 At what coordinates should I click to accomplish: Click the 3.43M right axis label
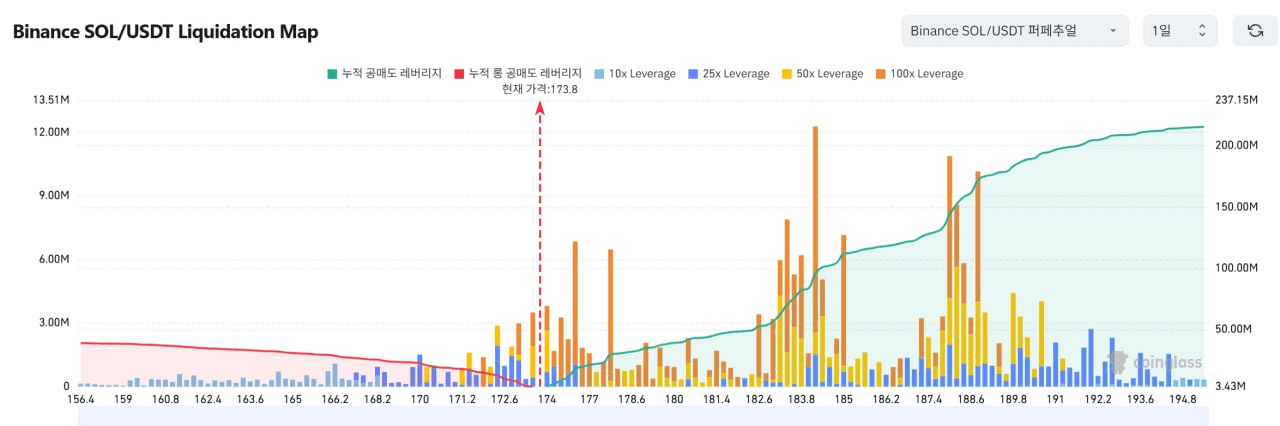tap(1230, 386)
